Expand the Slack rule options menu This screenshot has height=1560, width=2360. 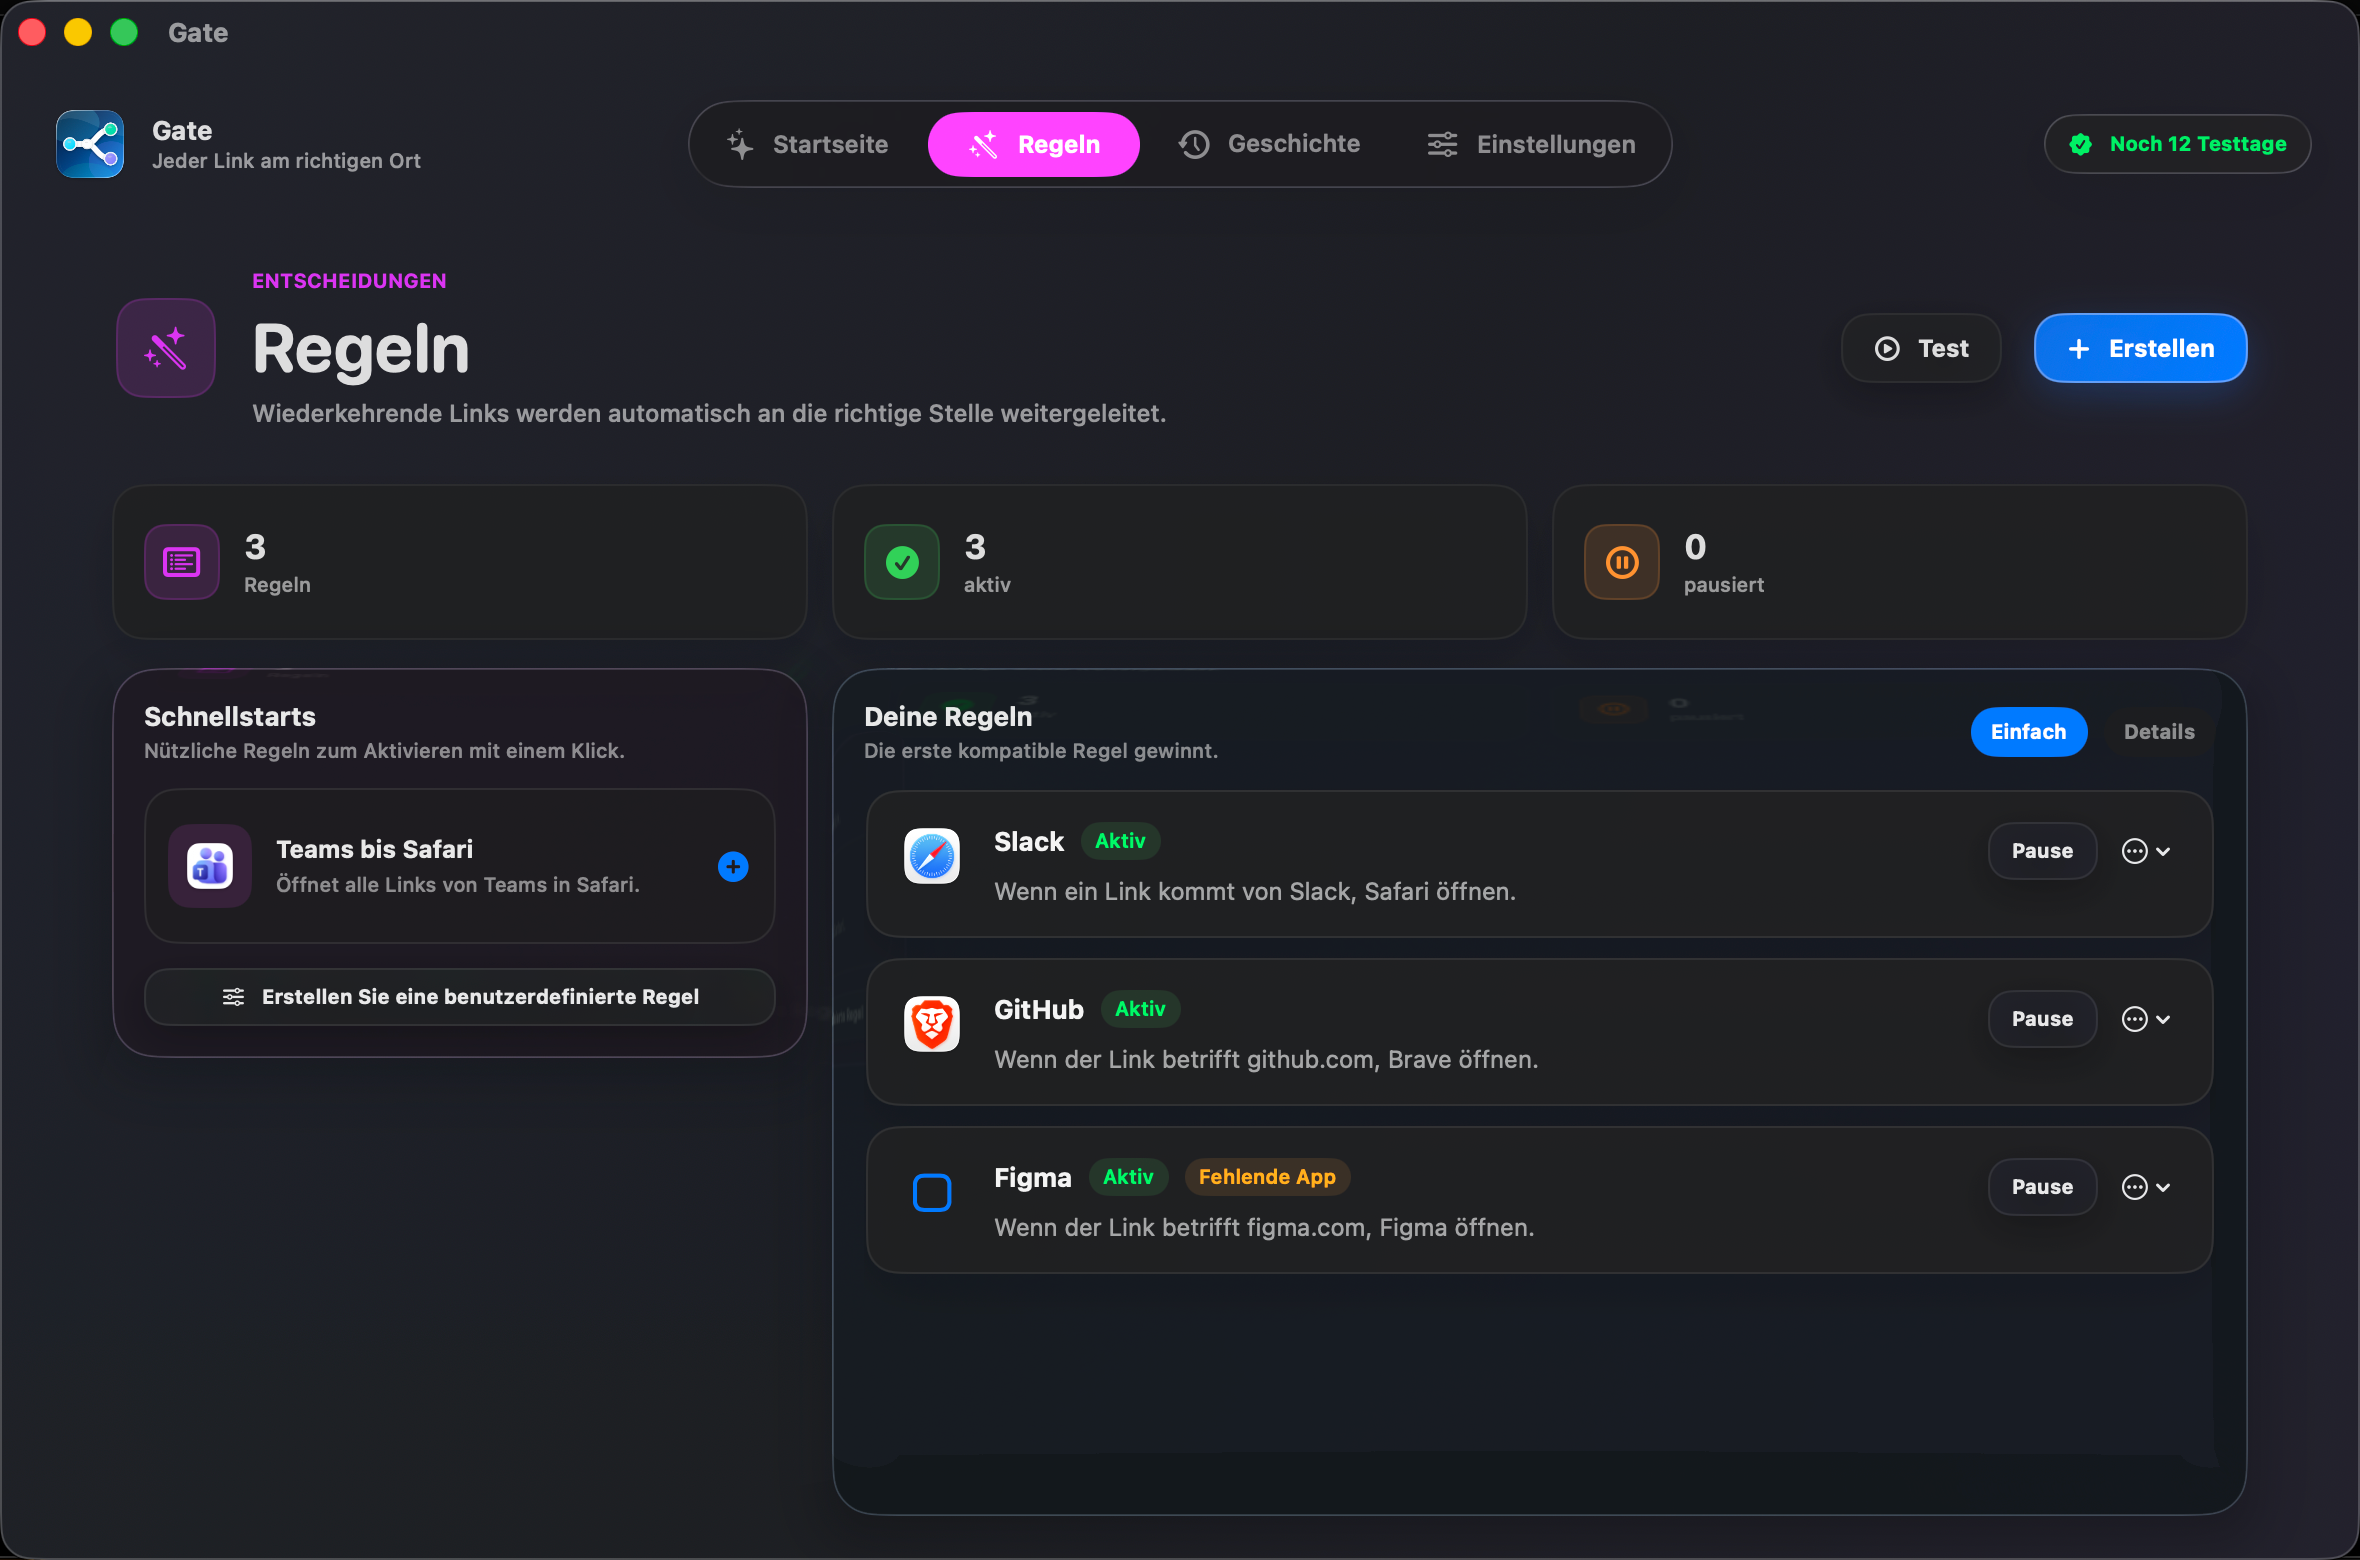point(2146,851)
